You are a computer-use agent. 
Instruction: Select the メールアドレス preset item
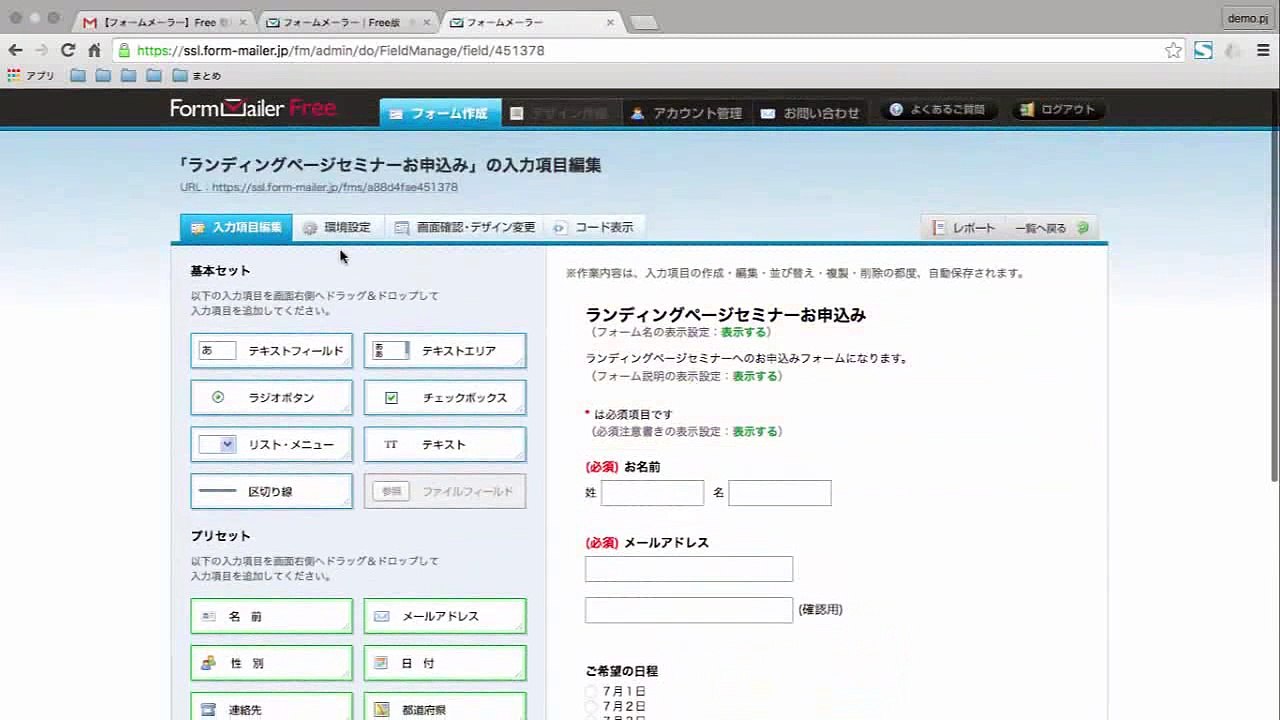point(445,617)
